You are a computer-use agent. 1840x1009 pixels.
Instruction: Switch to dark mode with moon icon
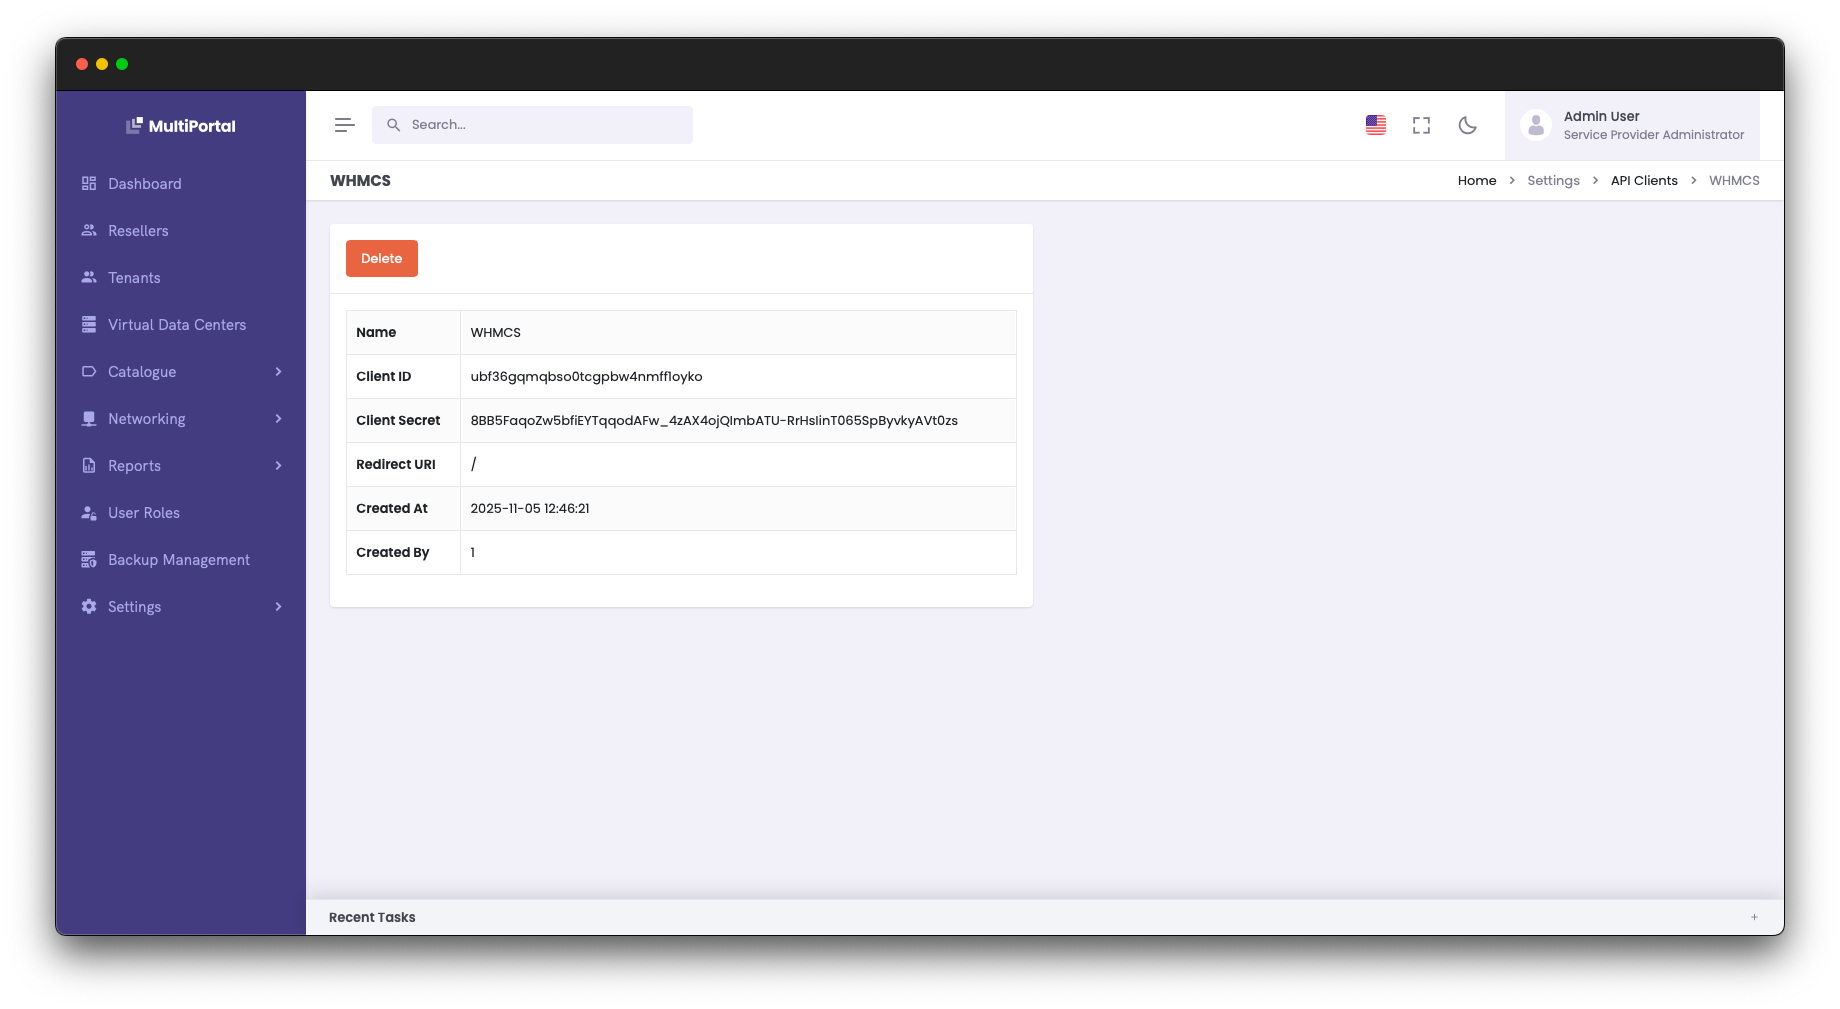tap(1468, 125)
